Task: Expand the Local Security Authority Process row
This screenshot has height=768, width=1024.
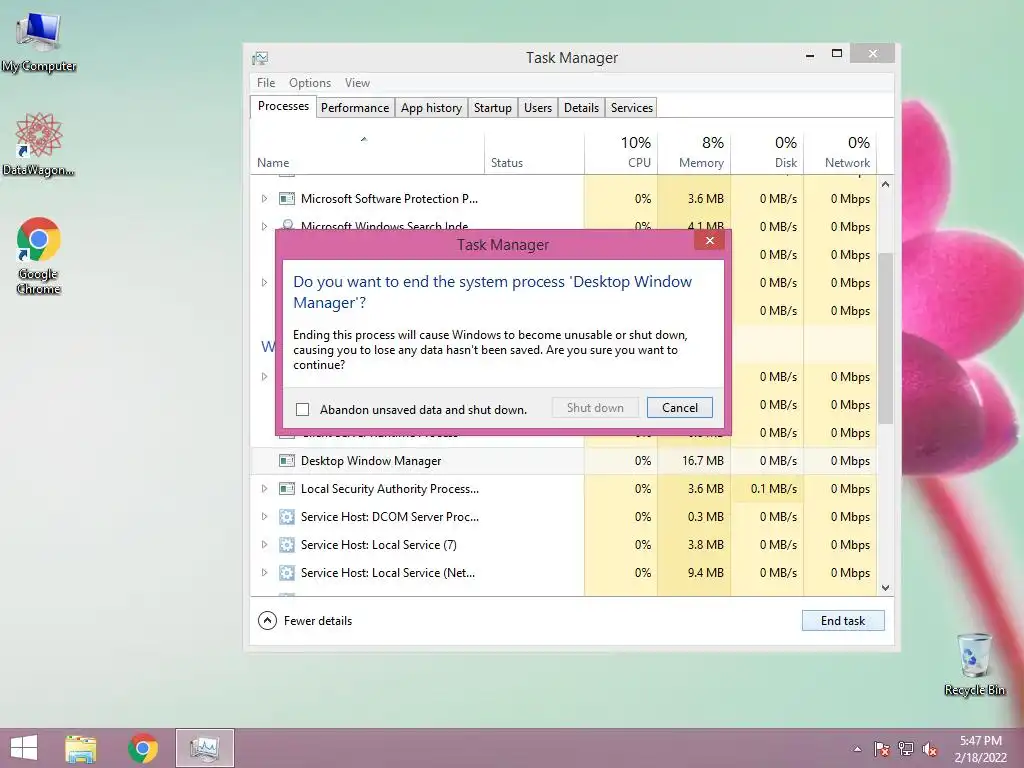Action: [264, 488]
